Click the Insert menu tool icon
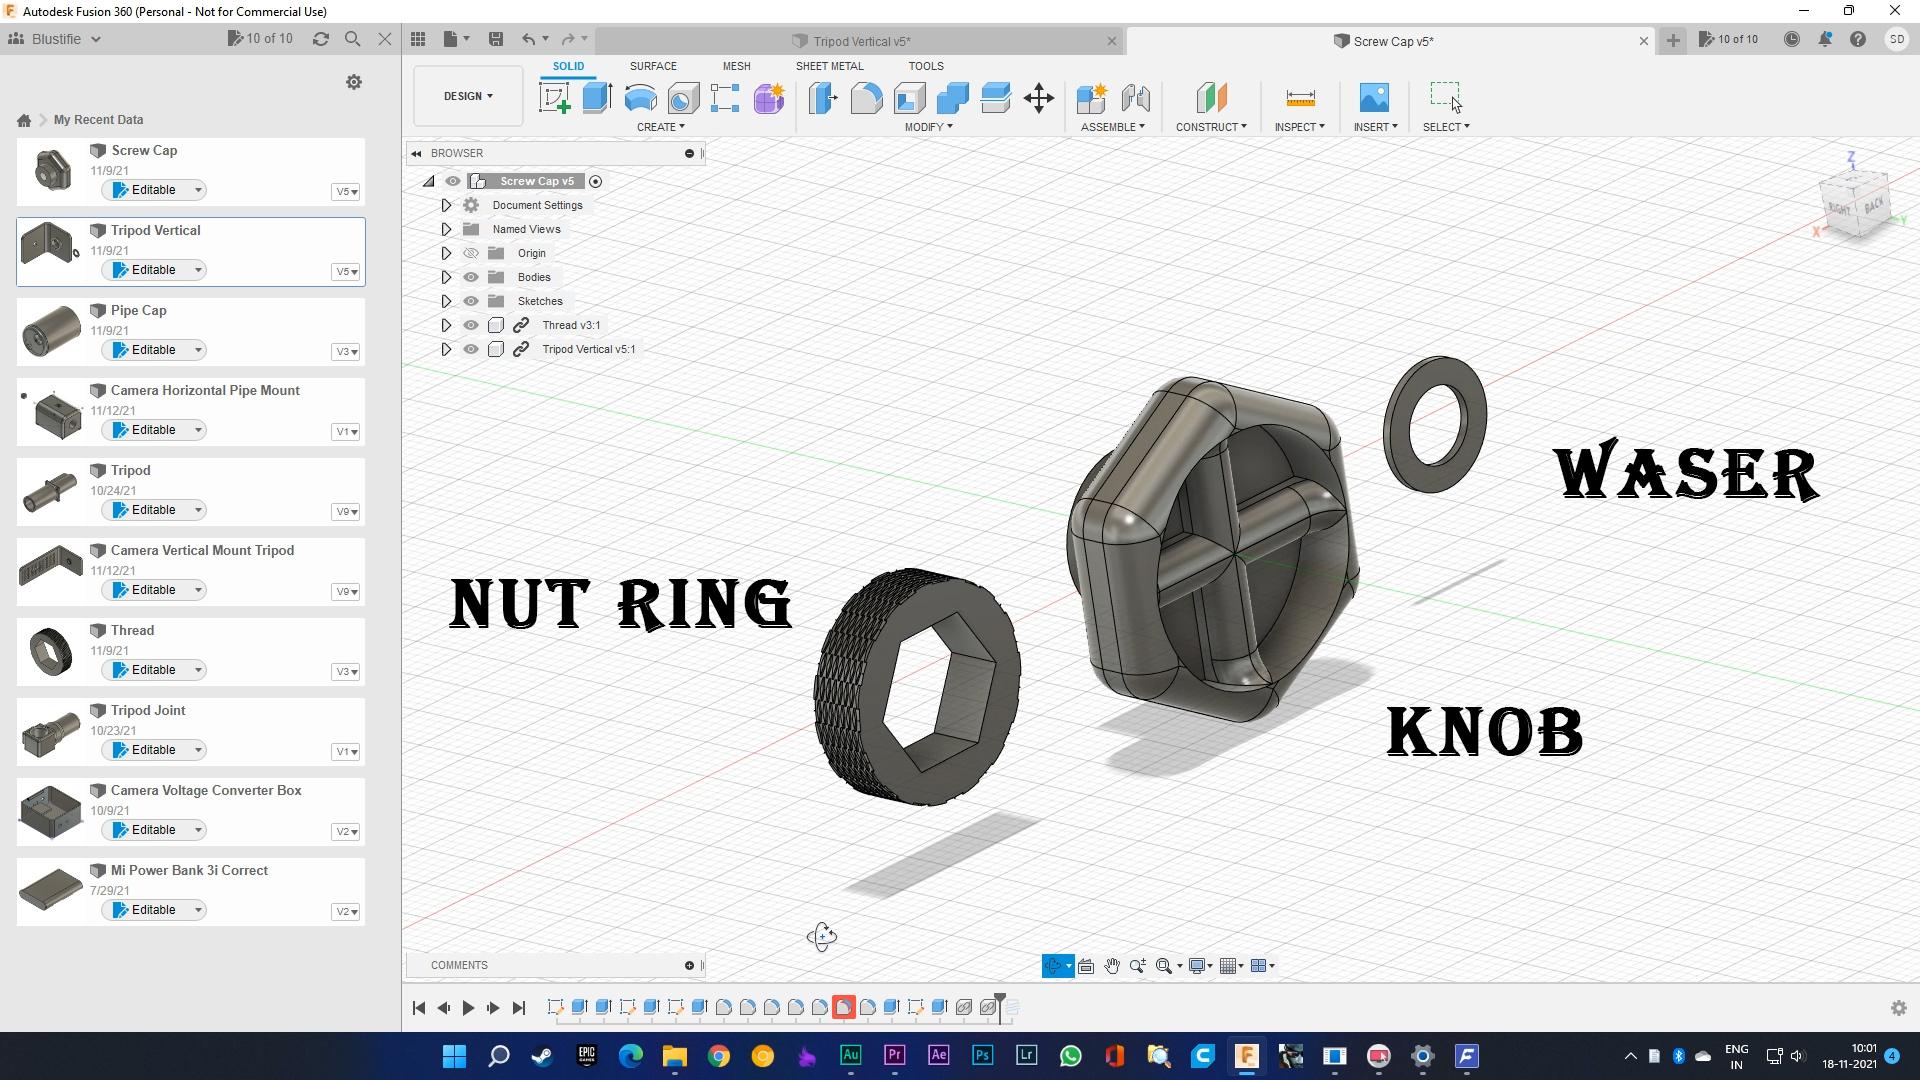 1373,98
